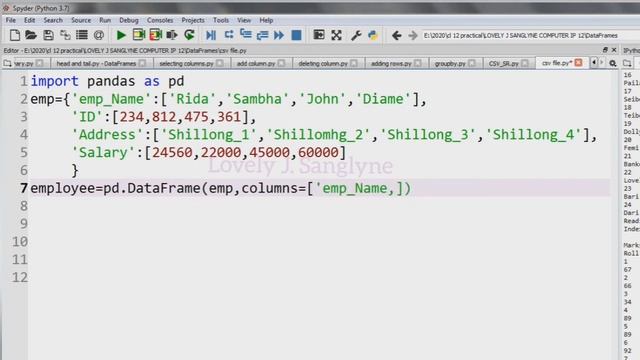Screen dimensions: 640x360
Task: Step return debug icon
Action: 262,35
